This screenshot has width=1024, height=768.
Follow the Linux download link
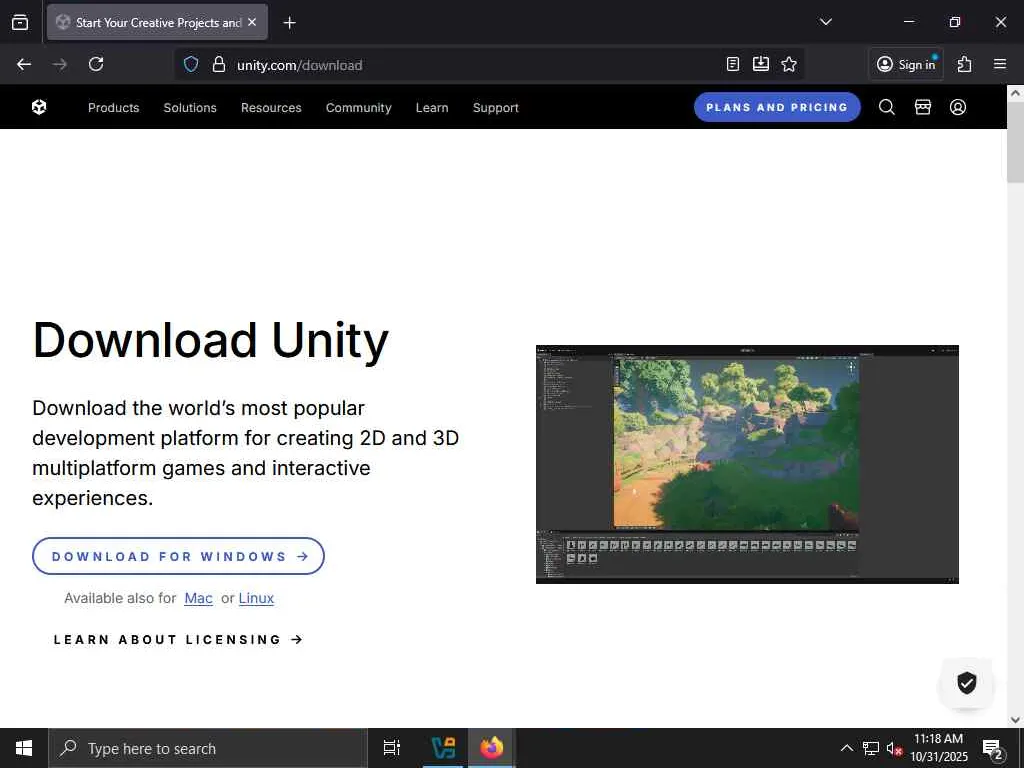[256, 598]
